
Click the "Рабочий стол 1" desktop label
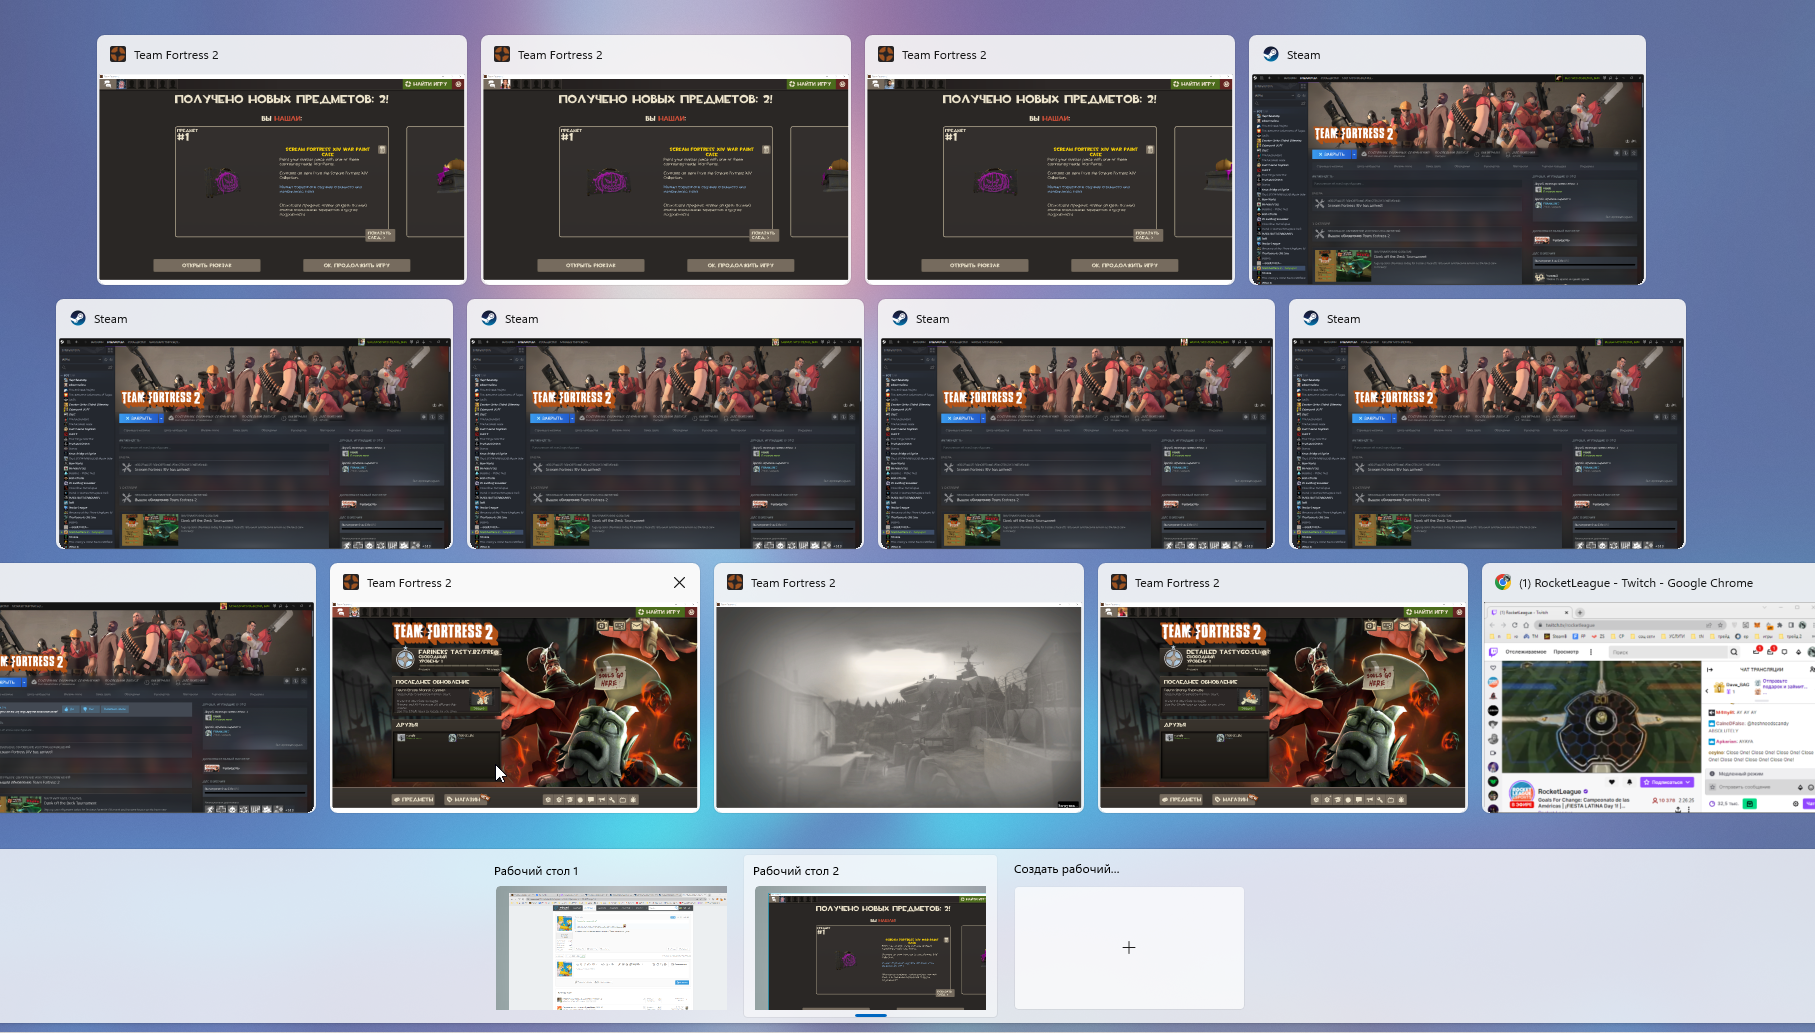click(536, 871)
